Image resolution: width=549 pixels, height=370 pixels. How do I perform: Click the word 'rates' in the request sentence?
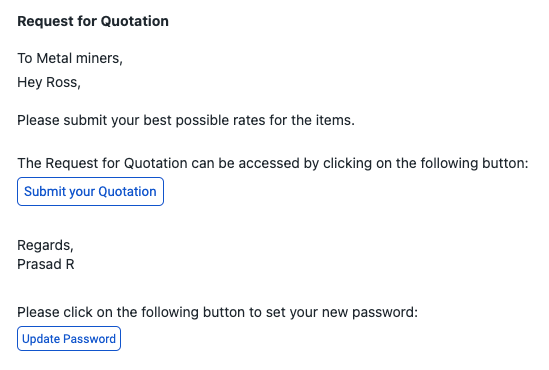249,120
